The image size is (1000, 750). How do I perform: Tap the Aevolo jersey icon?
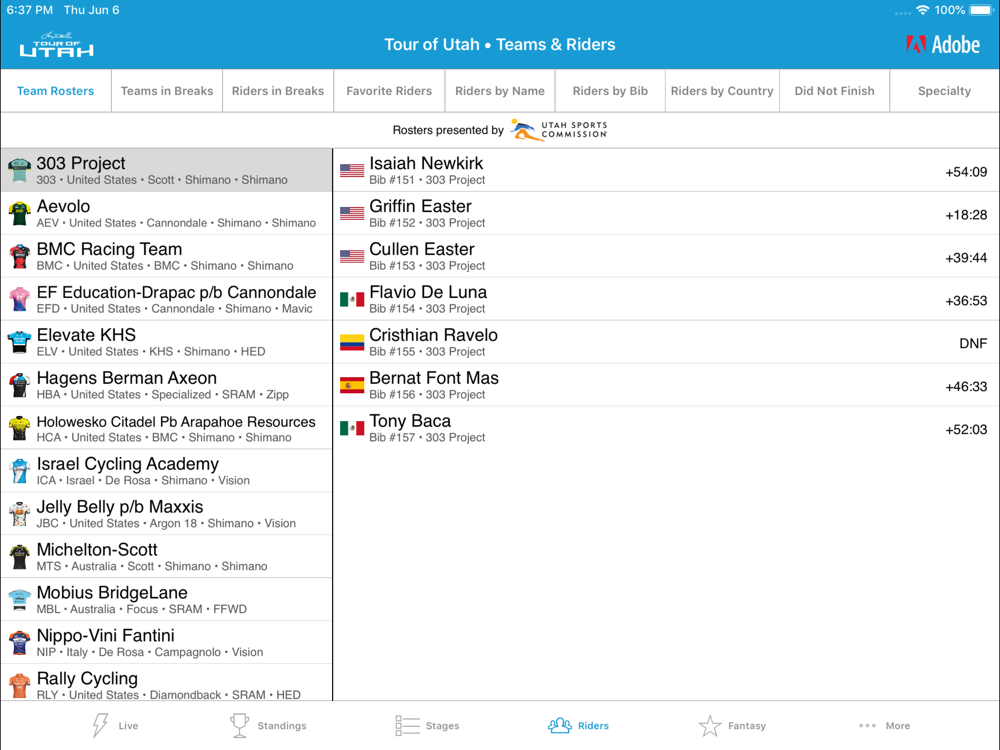(x=19, y=214)
